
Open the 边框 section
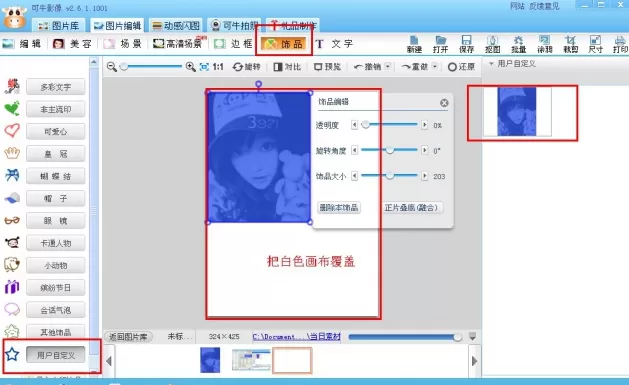pos(233,43)
